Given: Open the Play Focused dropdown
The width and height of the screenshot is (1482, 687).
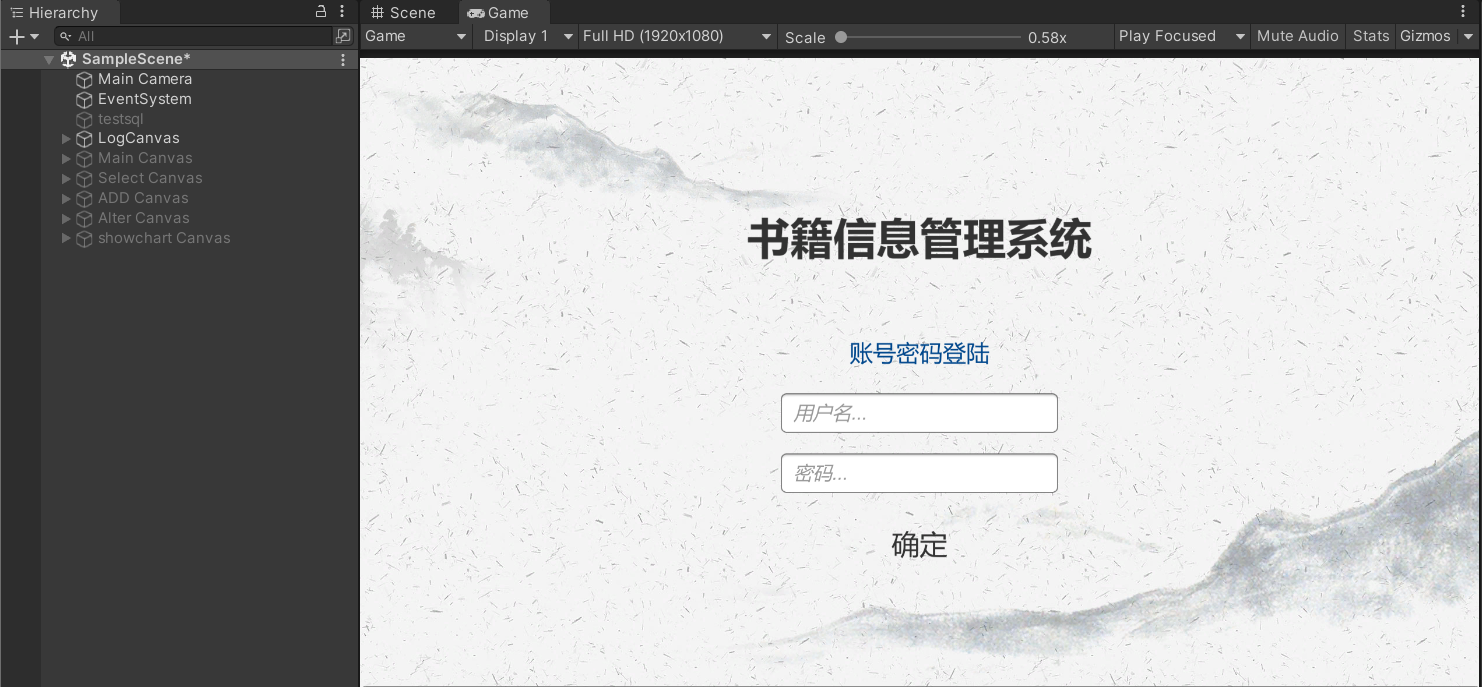Looking at the screenshot, I should point(1182,36).
